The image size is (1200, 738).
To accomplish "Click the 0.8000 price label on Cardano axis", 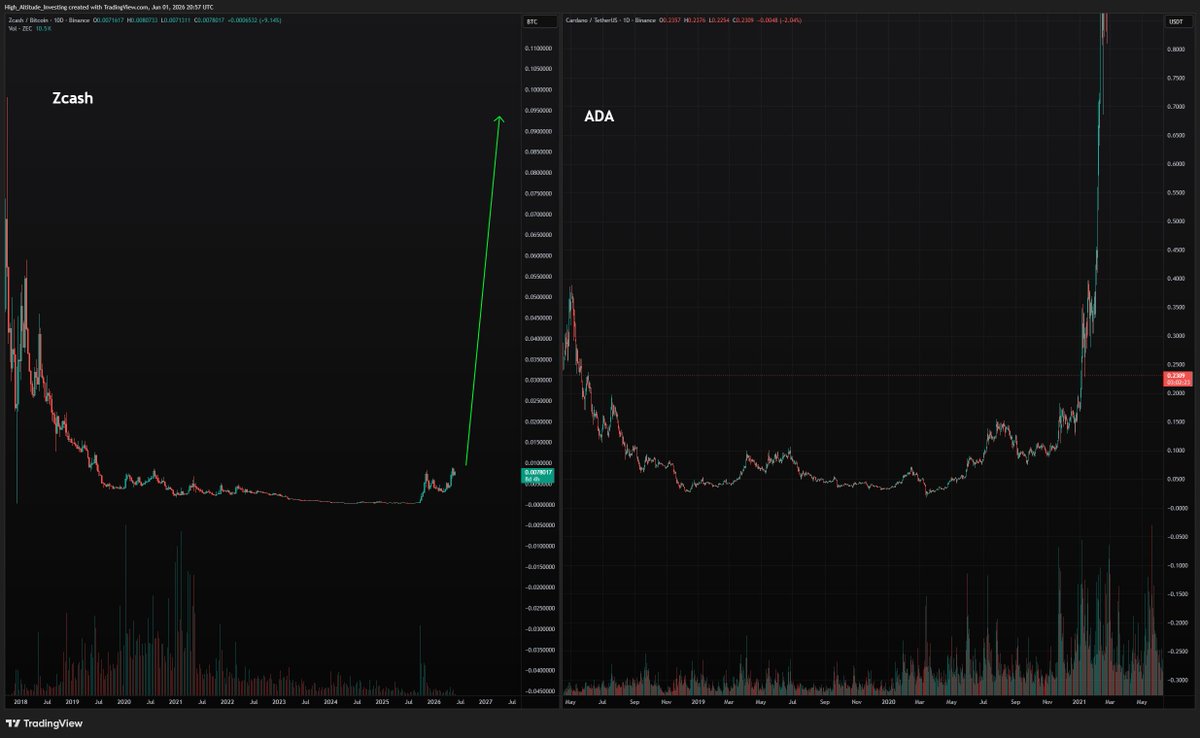I will coord(1177,49).
